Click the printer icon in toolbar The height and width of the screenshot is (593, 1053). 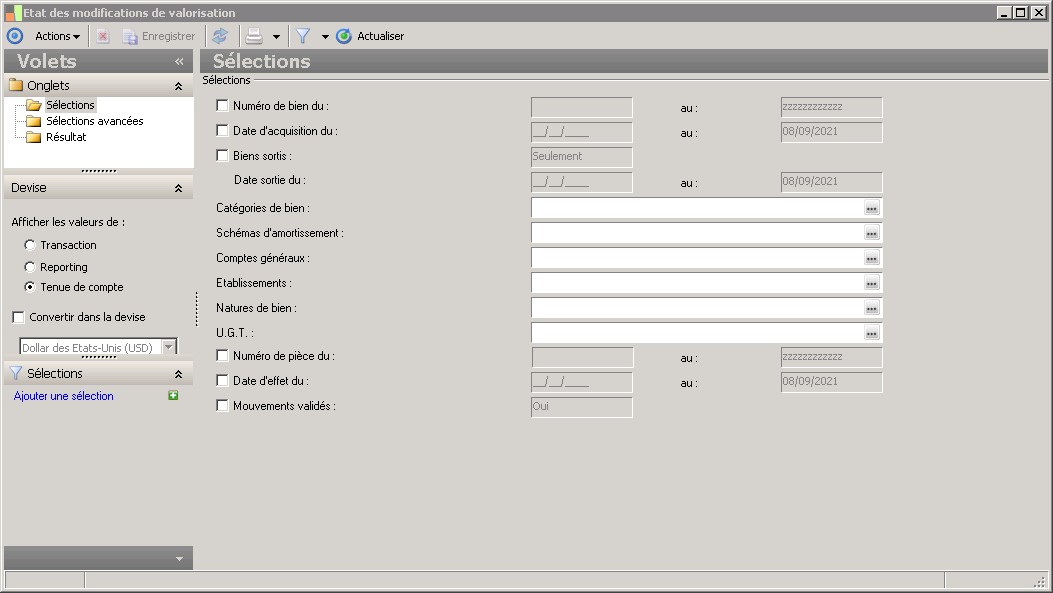pyautogui.click(x=254, y=36)
